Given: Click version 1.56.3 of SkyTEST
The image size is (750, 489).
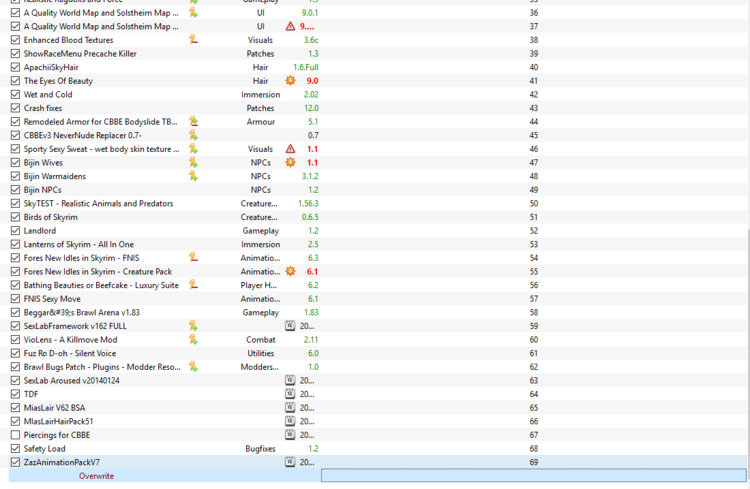Looking at the screenshot, I should [308, 203].
